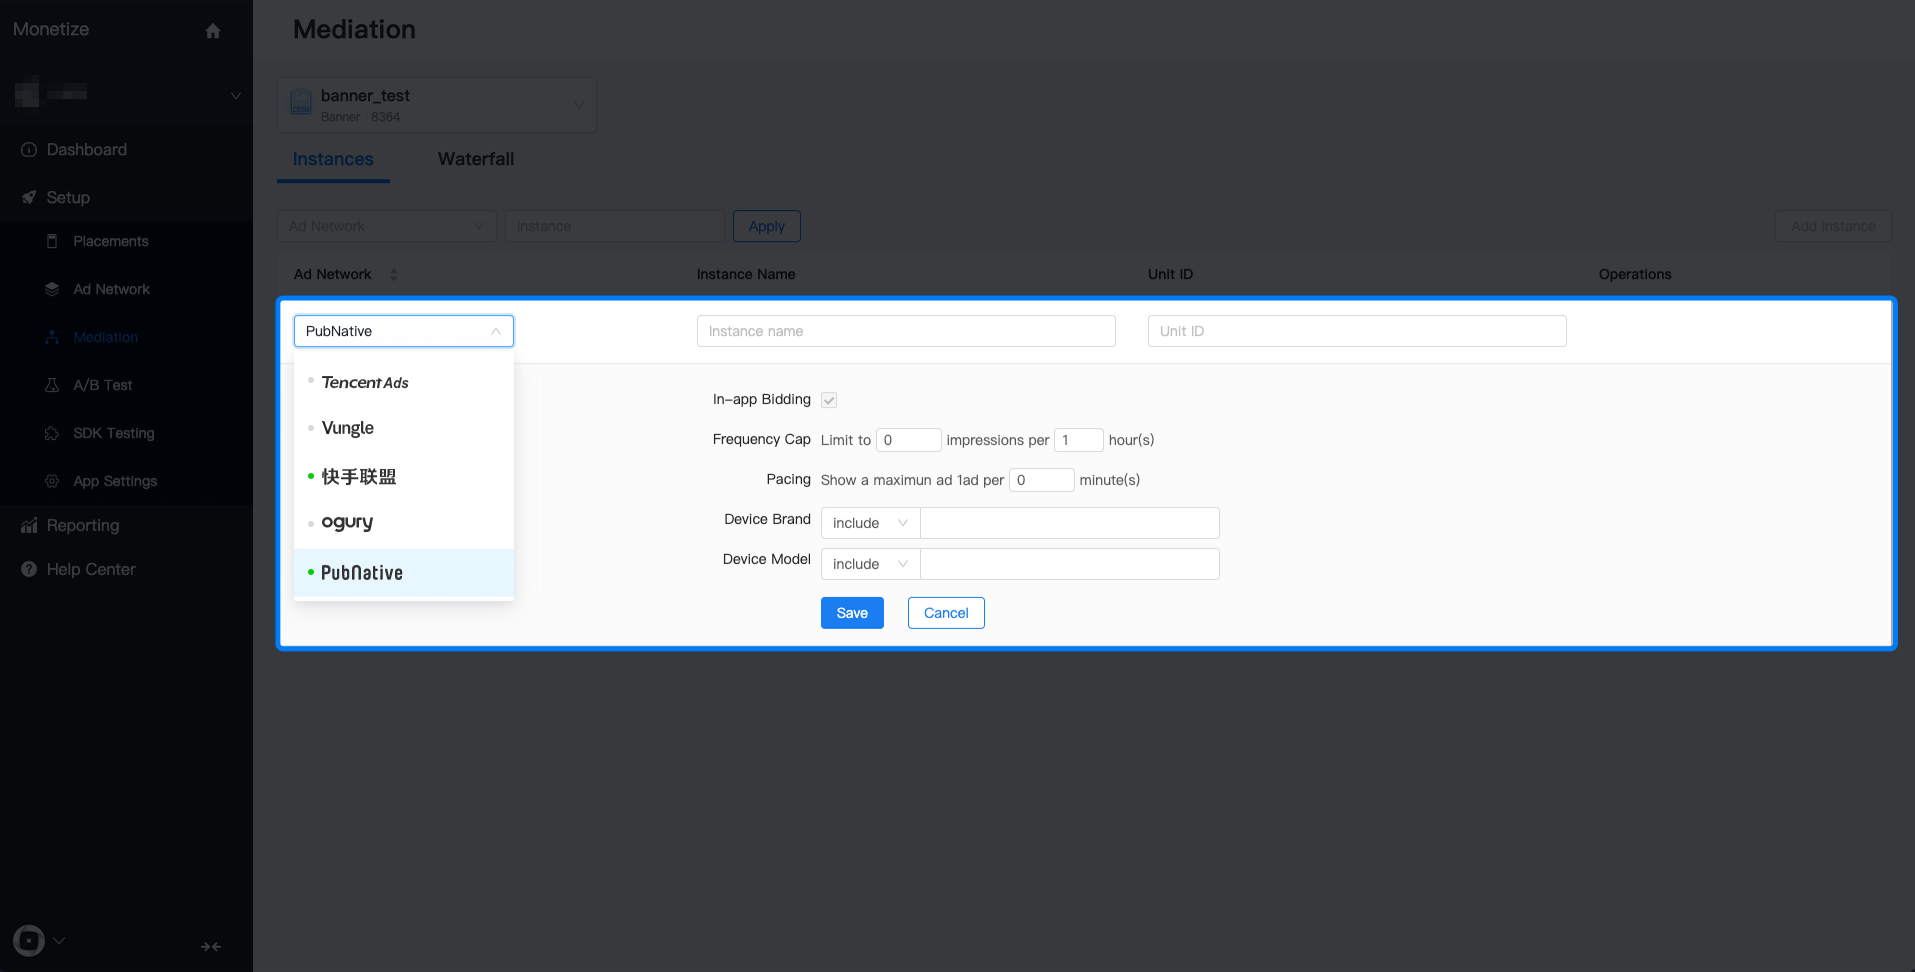Click the Reporting chart icon
1915x972 pixels.
click(29, 525)
